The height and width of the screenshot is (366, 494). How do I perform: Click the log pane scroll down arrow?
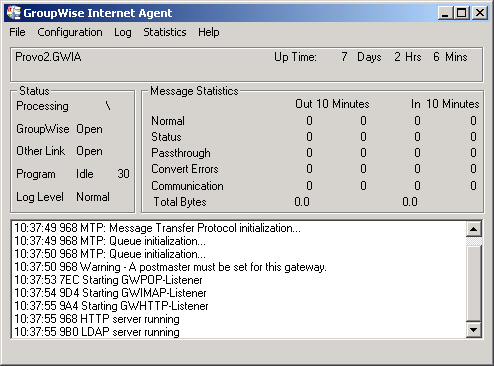coord(473,330)
